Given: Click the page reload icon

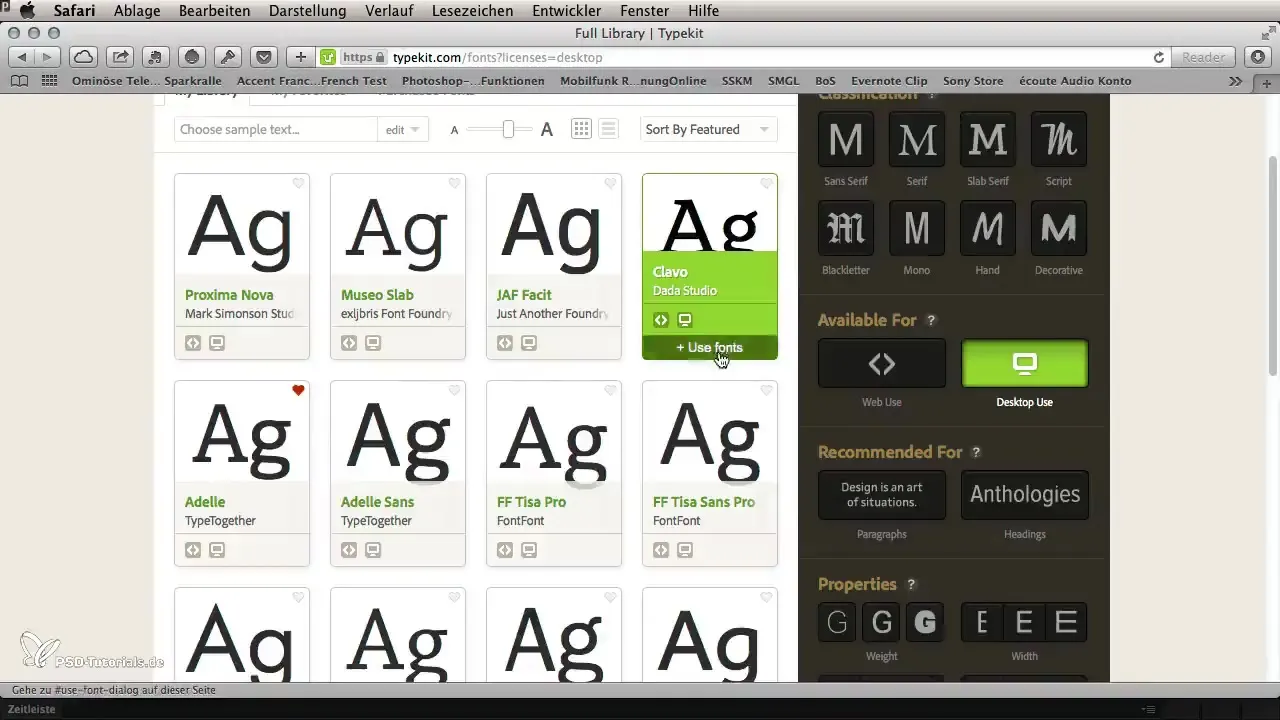Looking at the screenshot, I should (1159, 57).
